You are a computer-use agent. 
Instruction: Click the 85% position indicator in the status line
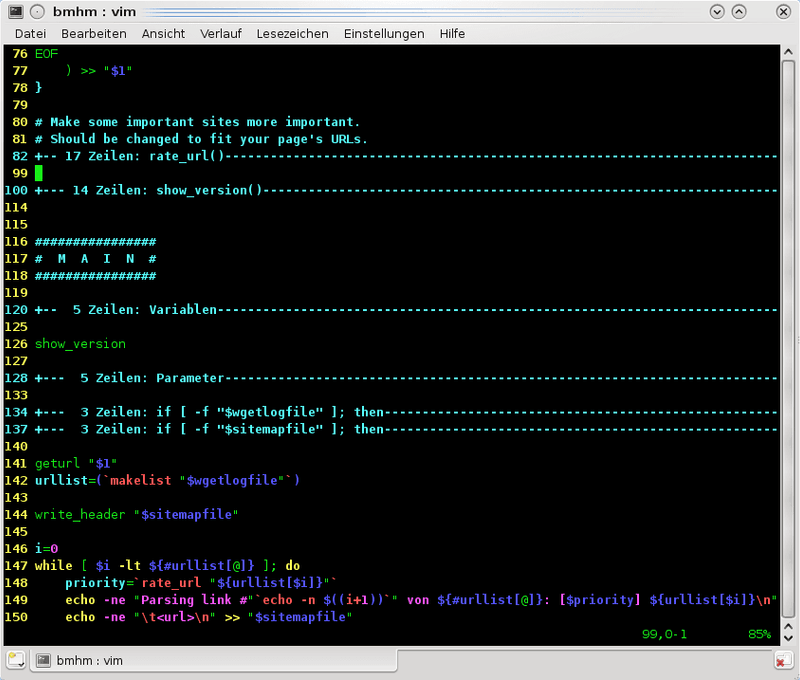[x=758, y=633]
